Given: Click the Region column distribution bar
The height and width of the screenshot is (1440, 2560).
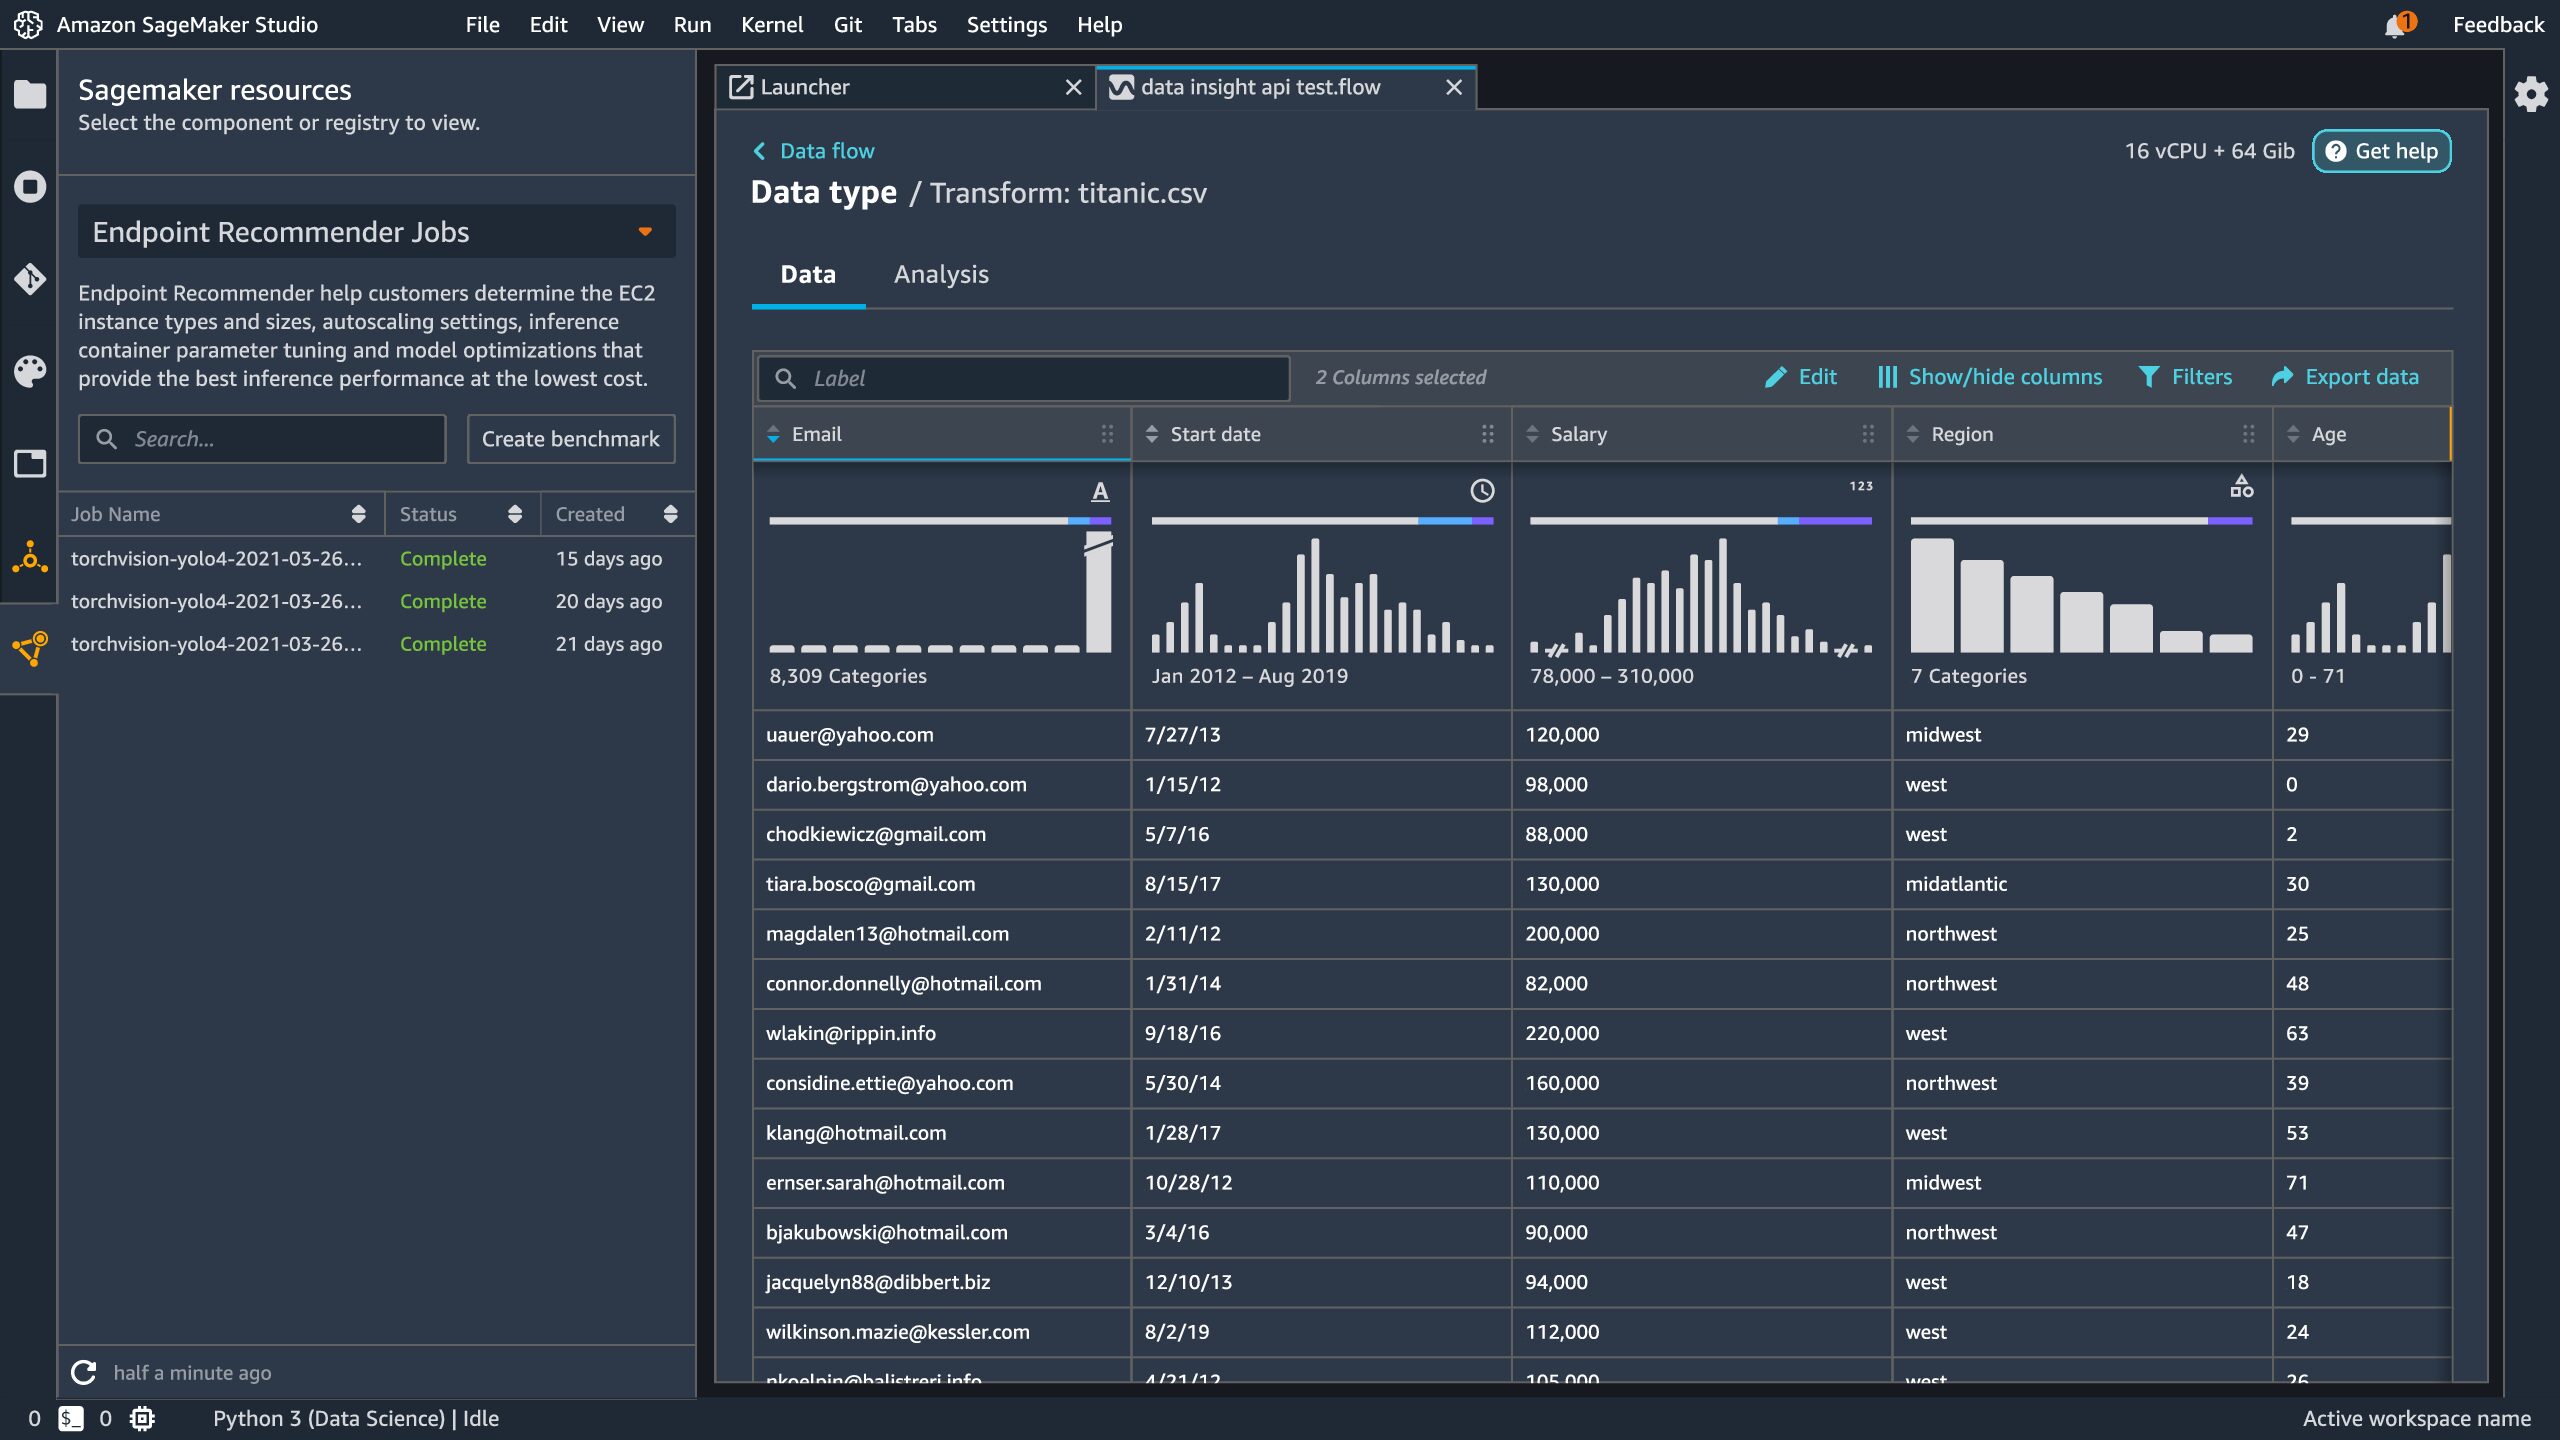Looking at the screenshot, I should 2080,521.
